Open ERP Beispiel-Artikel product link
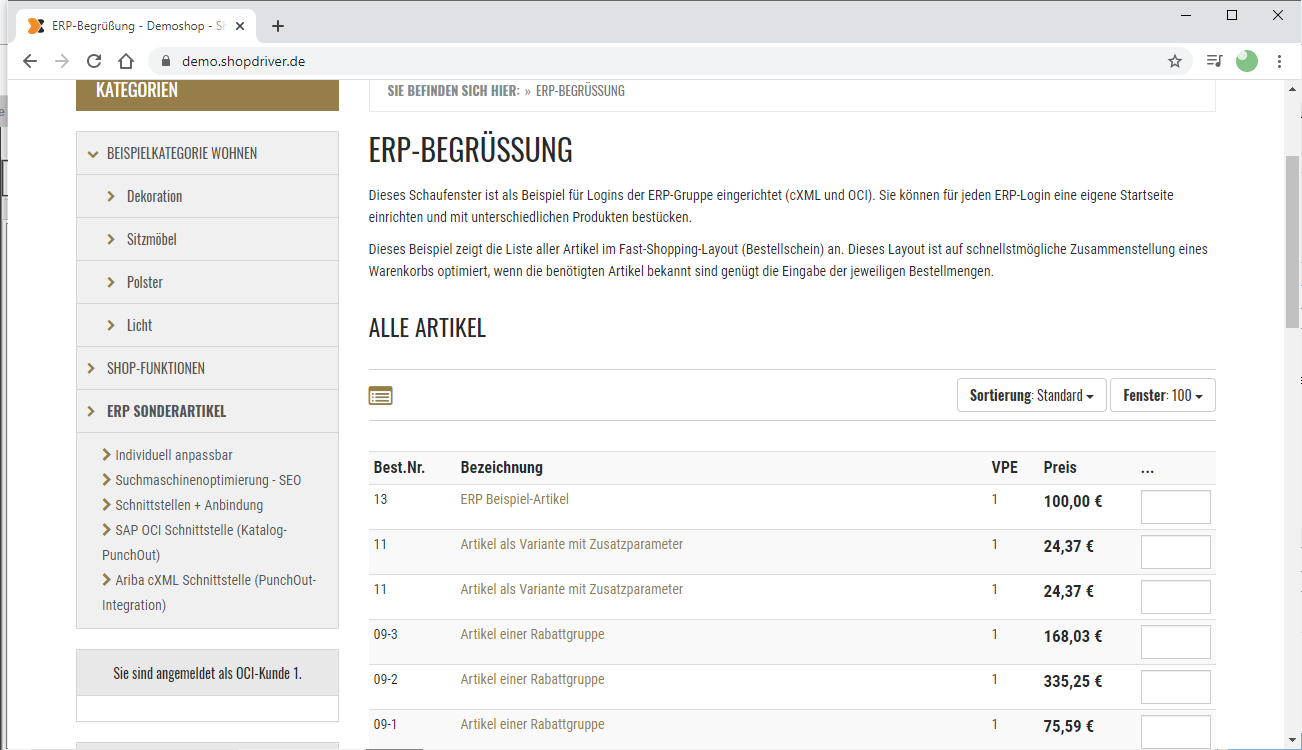The width and height of the screenshot is (1302, 750). (514, 499)
